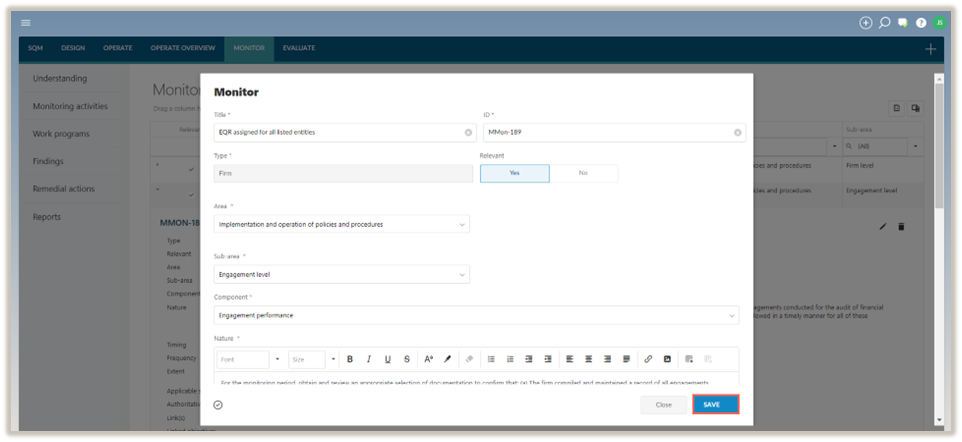Open the Font size dropdown
This screenshot has height=442, width=962.
click(x=313, y=359)
